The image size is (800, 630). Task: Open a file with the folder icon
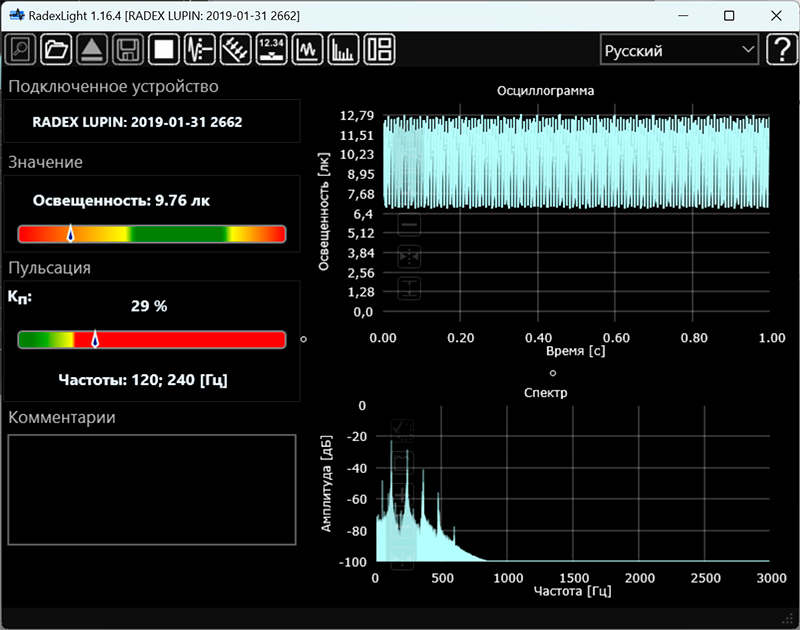[57, 49]
